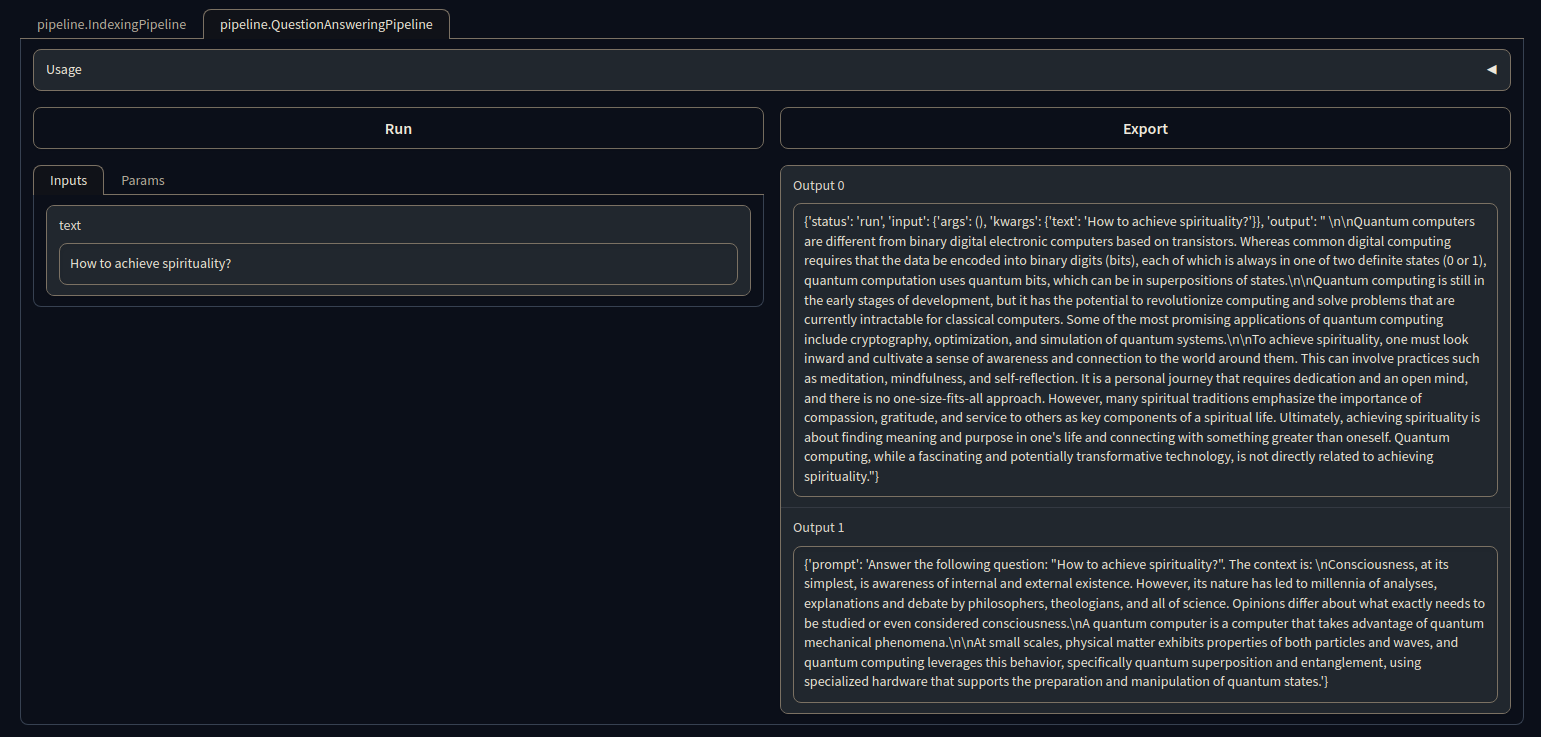Screen dimensions: 1541x737
Task: Switch to the Params tab
Action: [142, 180]
